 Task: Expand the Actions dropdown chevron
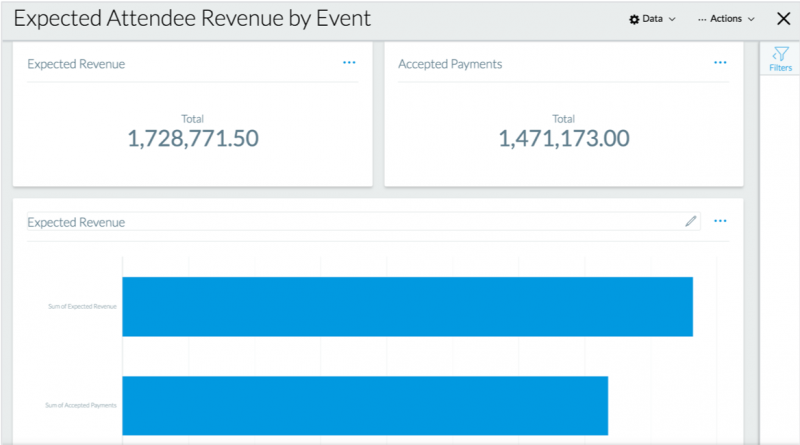coord(751,19)
